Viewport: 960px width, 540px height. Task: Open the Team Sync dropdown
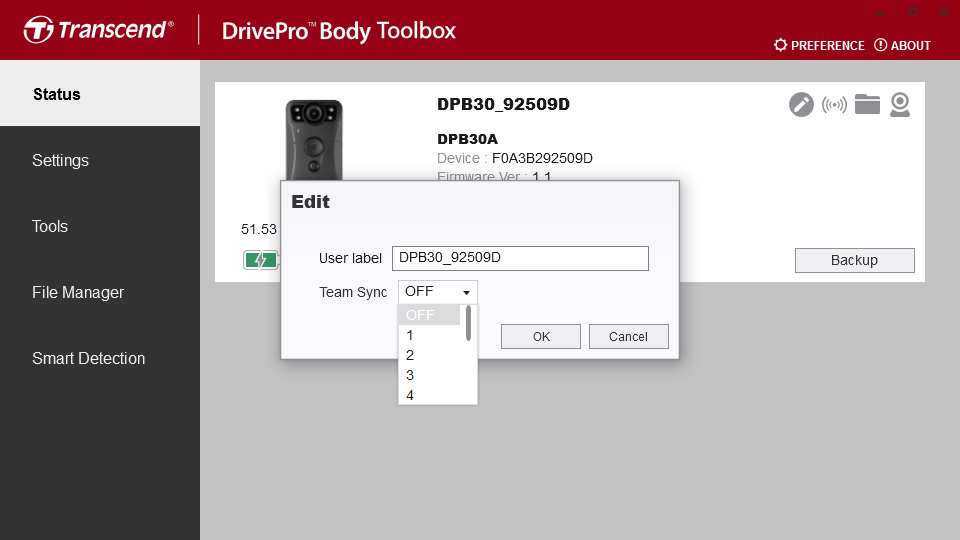(x=437, y=292)
